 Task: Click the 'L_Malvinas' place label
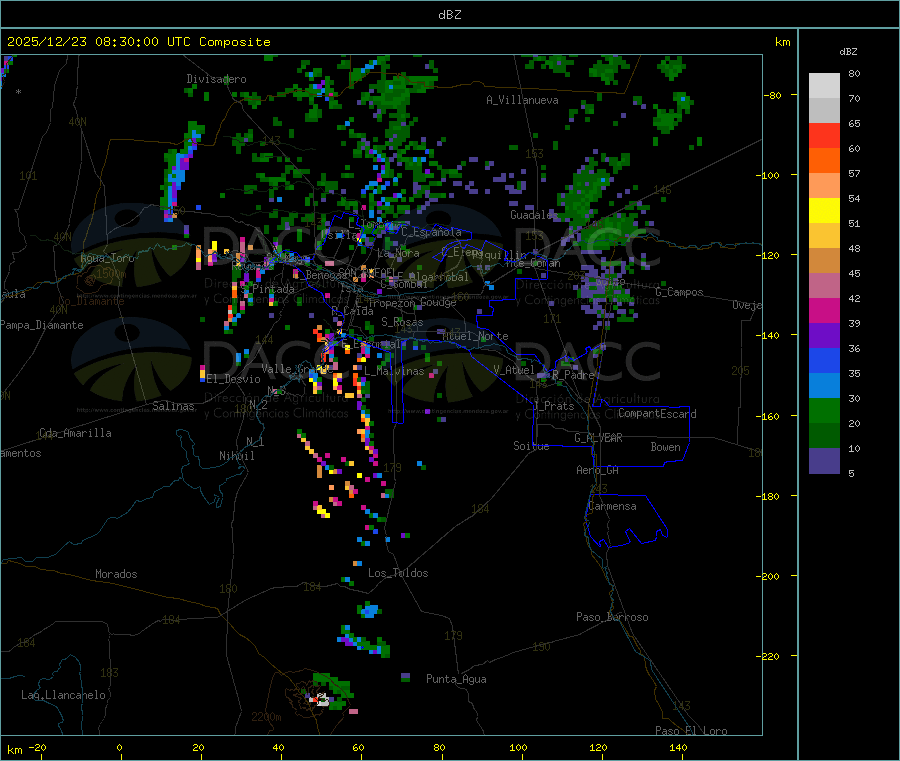[394, 371]
